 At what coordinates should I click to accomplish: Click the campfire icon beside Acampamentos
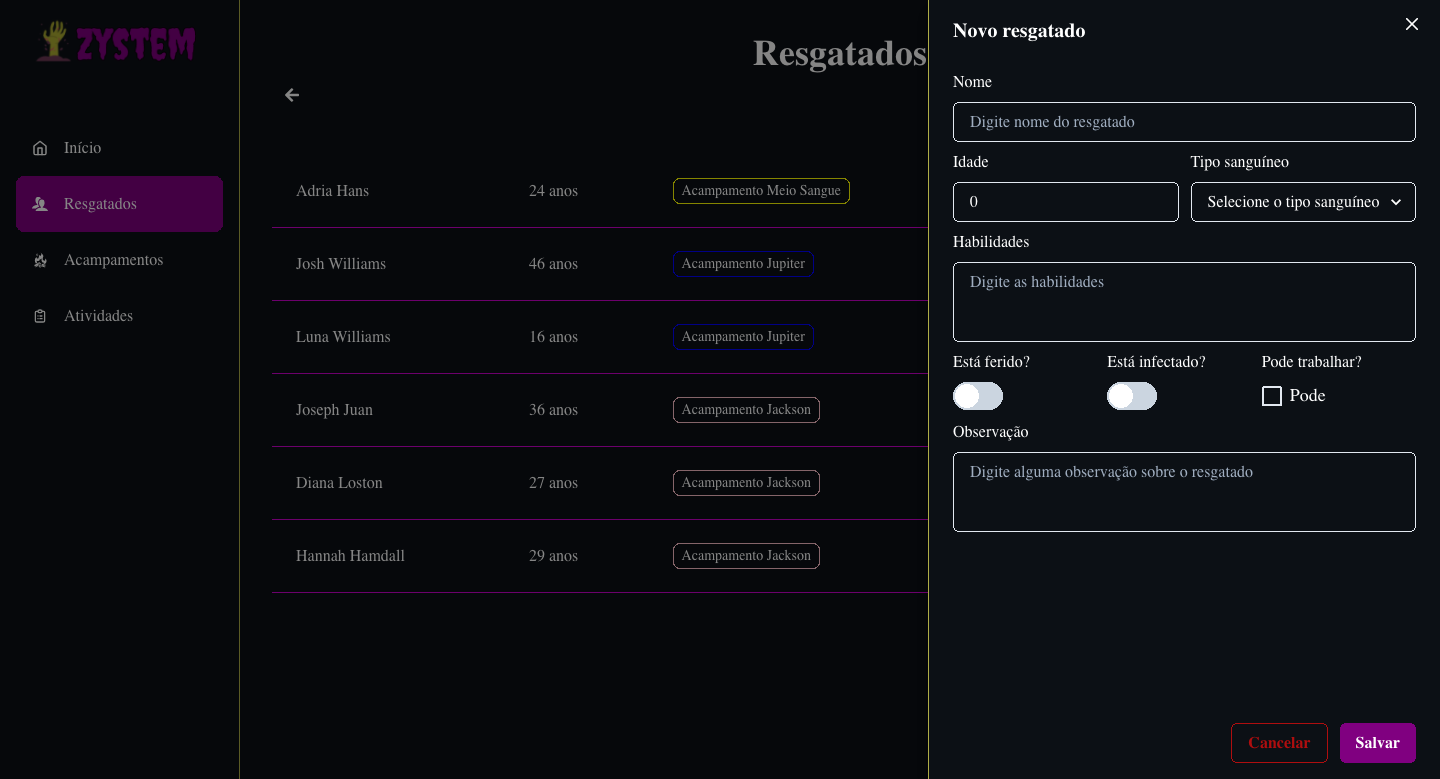(40, 260)
